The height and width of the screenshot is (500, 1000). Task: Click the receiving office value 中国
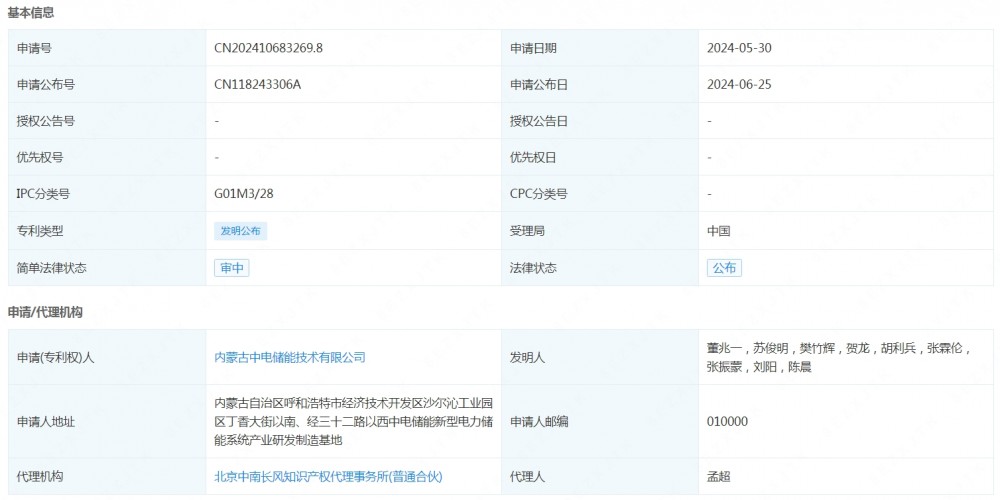pyautogui.click(x=719, y=231)
